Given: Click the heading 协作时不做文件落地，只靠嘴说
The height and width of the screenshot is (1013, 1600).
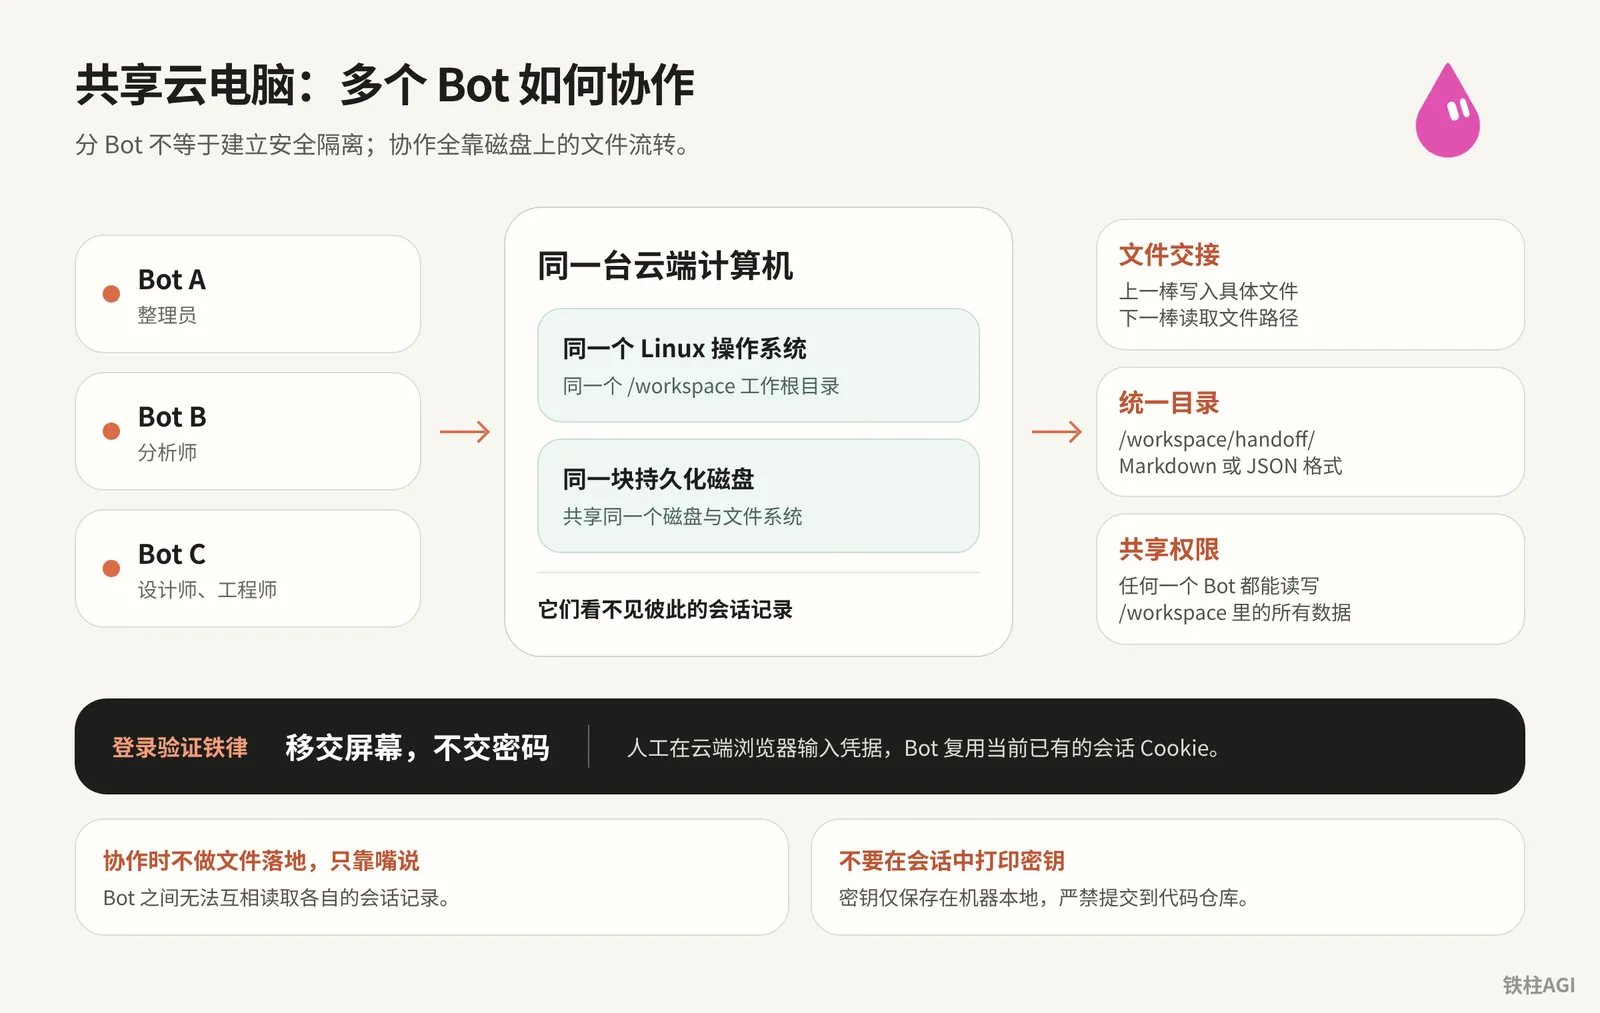Looking at the screenshot, I should 261,861.
